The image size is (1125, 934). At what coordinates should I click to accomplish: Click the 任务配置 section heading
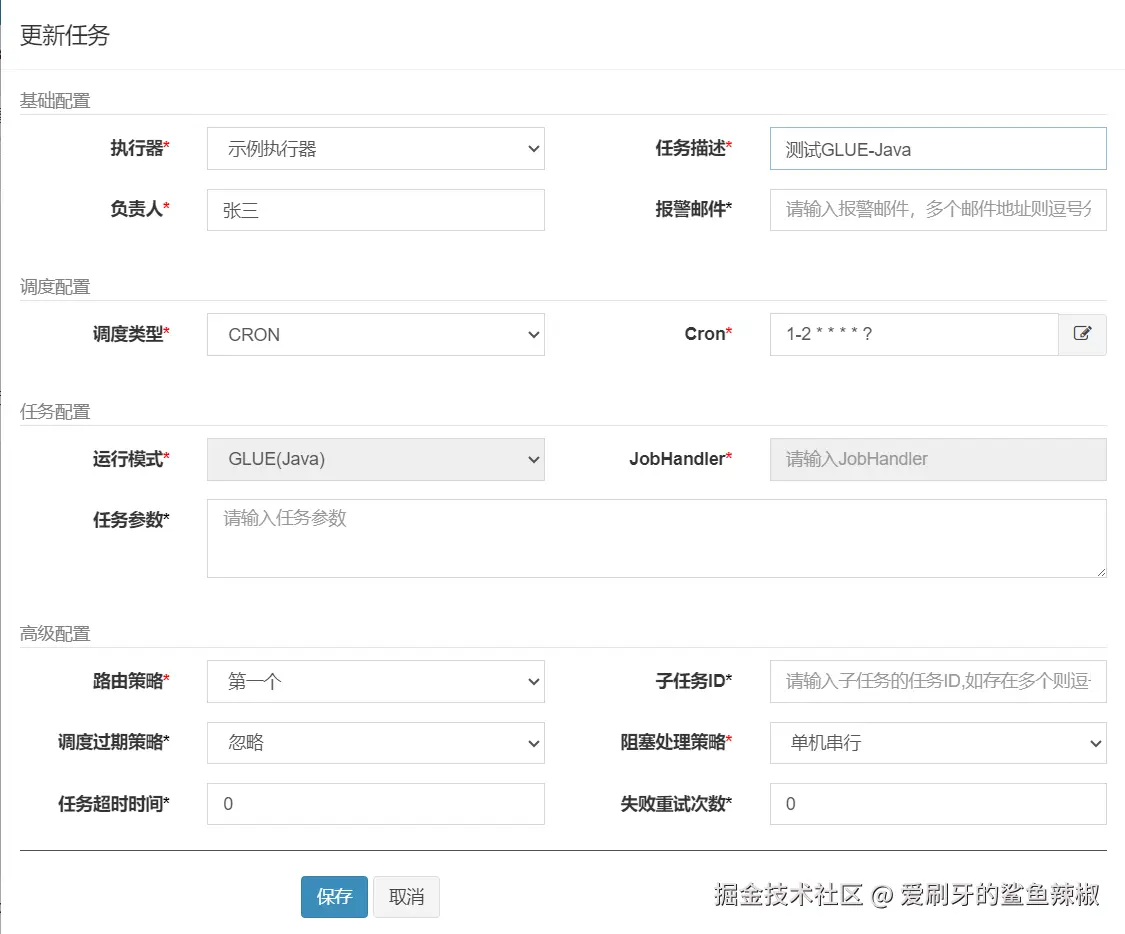55,412
